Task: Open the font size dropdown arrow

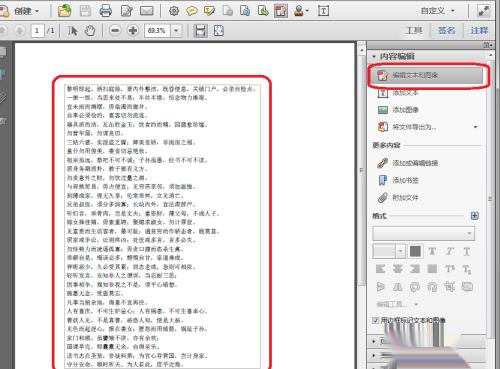Action: pos(400,251)
